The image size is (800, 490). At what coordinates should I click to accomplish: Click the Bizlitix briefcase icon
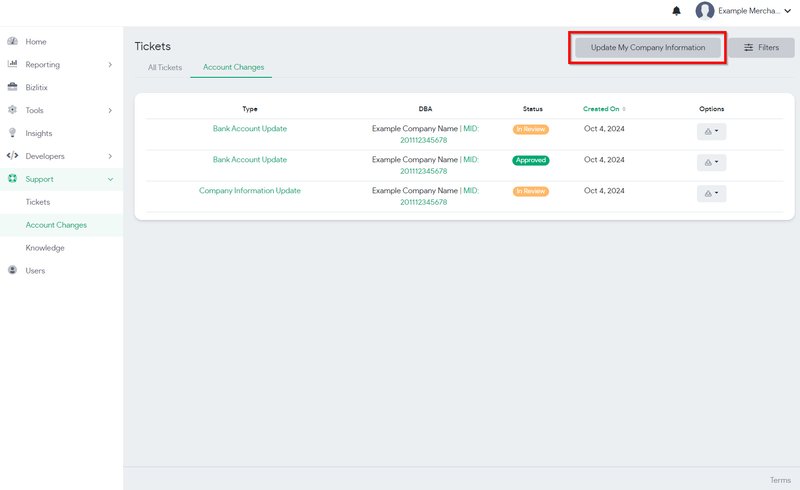pyautogui.click(x=13, y=87)
